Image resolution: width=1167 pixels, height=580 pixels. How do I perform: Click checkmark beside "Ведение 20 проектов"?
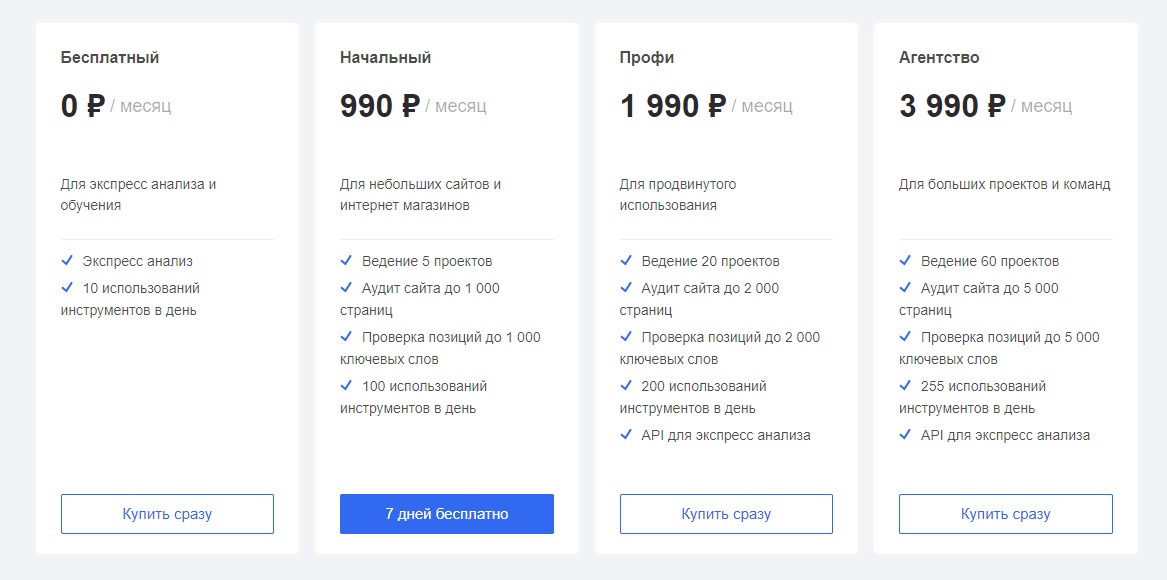click(626, 260)
